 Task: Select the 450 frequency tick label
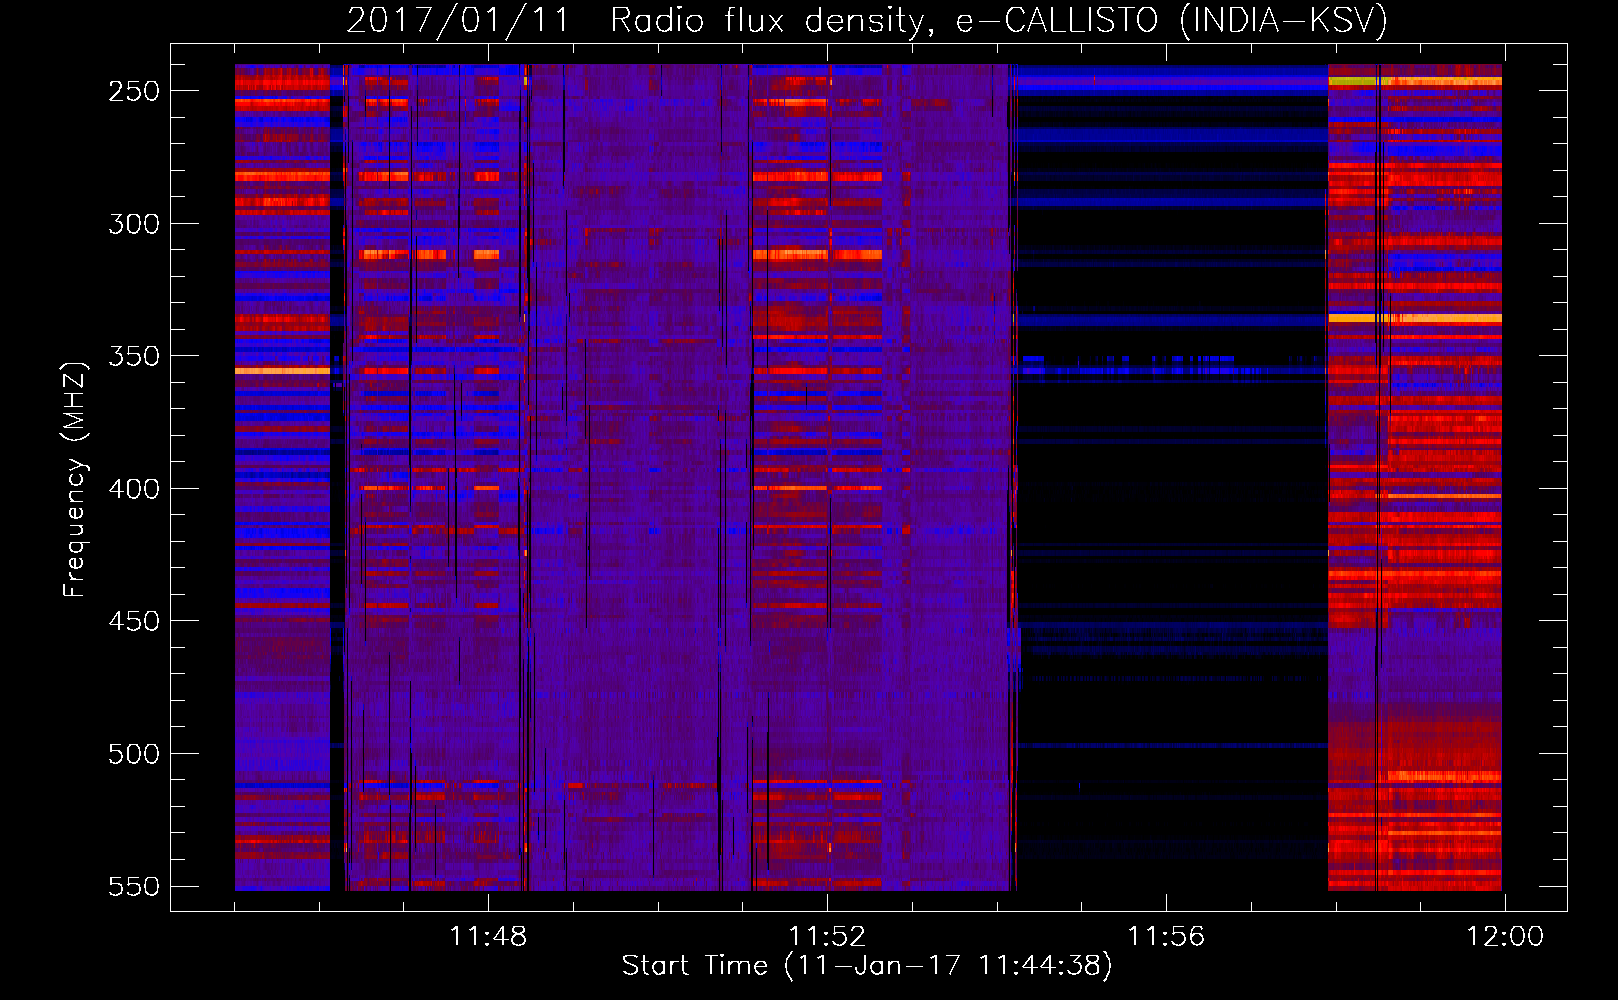pyautogui.click(x=134, y=622)
